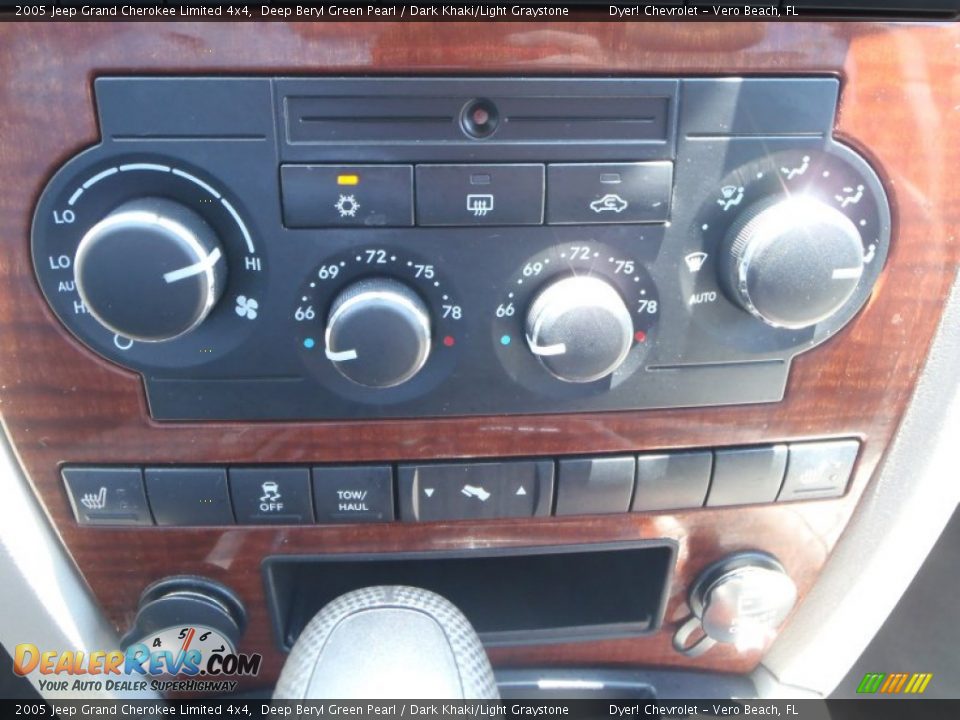This screenshot has width=960, height=720.
Task: Click the adjustable pedal icon
Action: point(475,491)
